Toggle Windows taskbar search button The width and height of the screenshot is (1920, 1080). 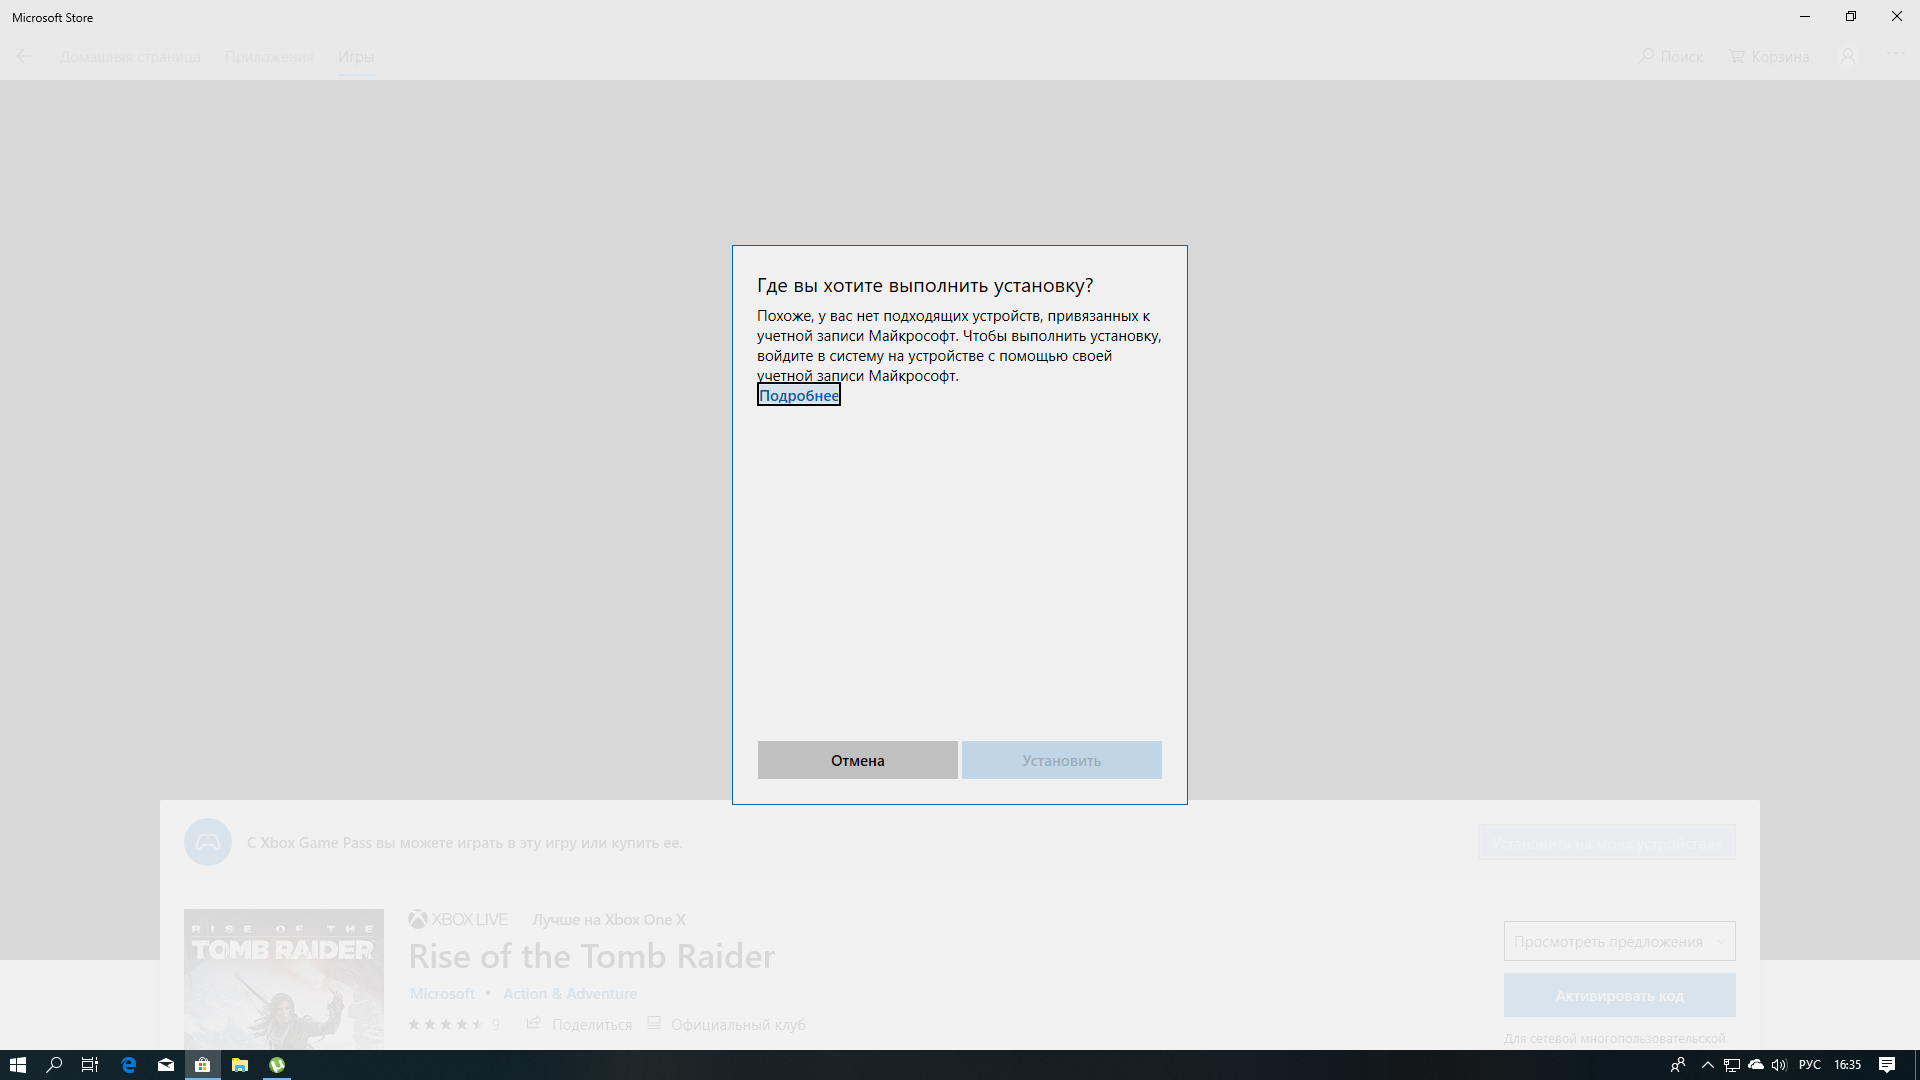[x=53, y=1065]
